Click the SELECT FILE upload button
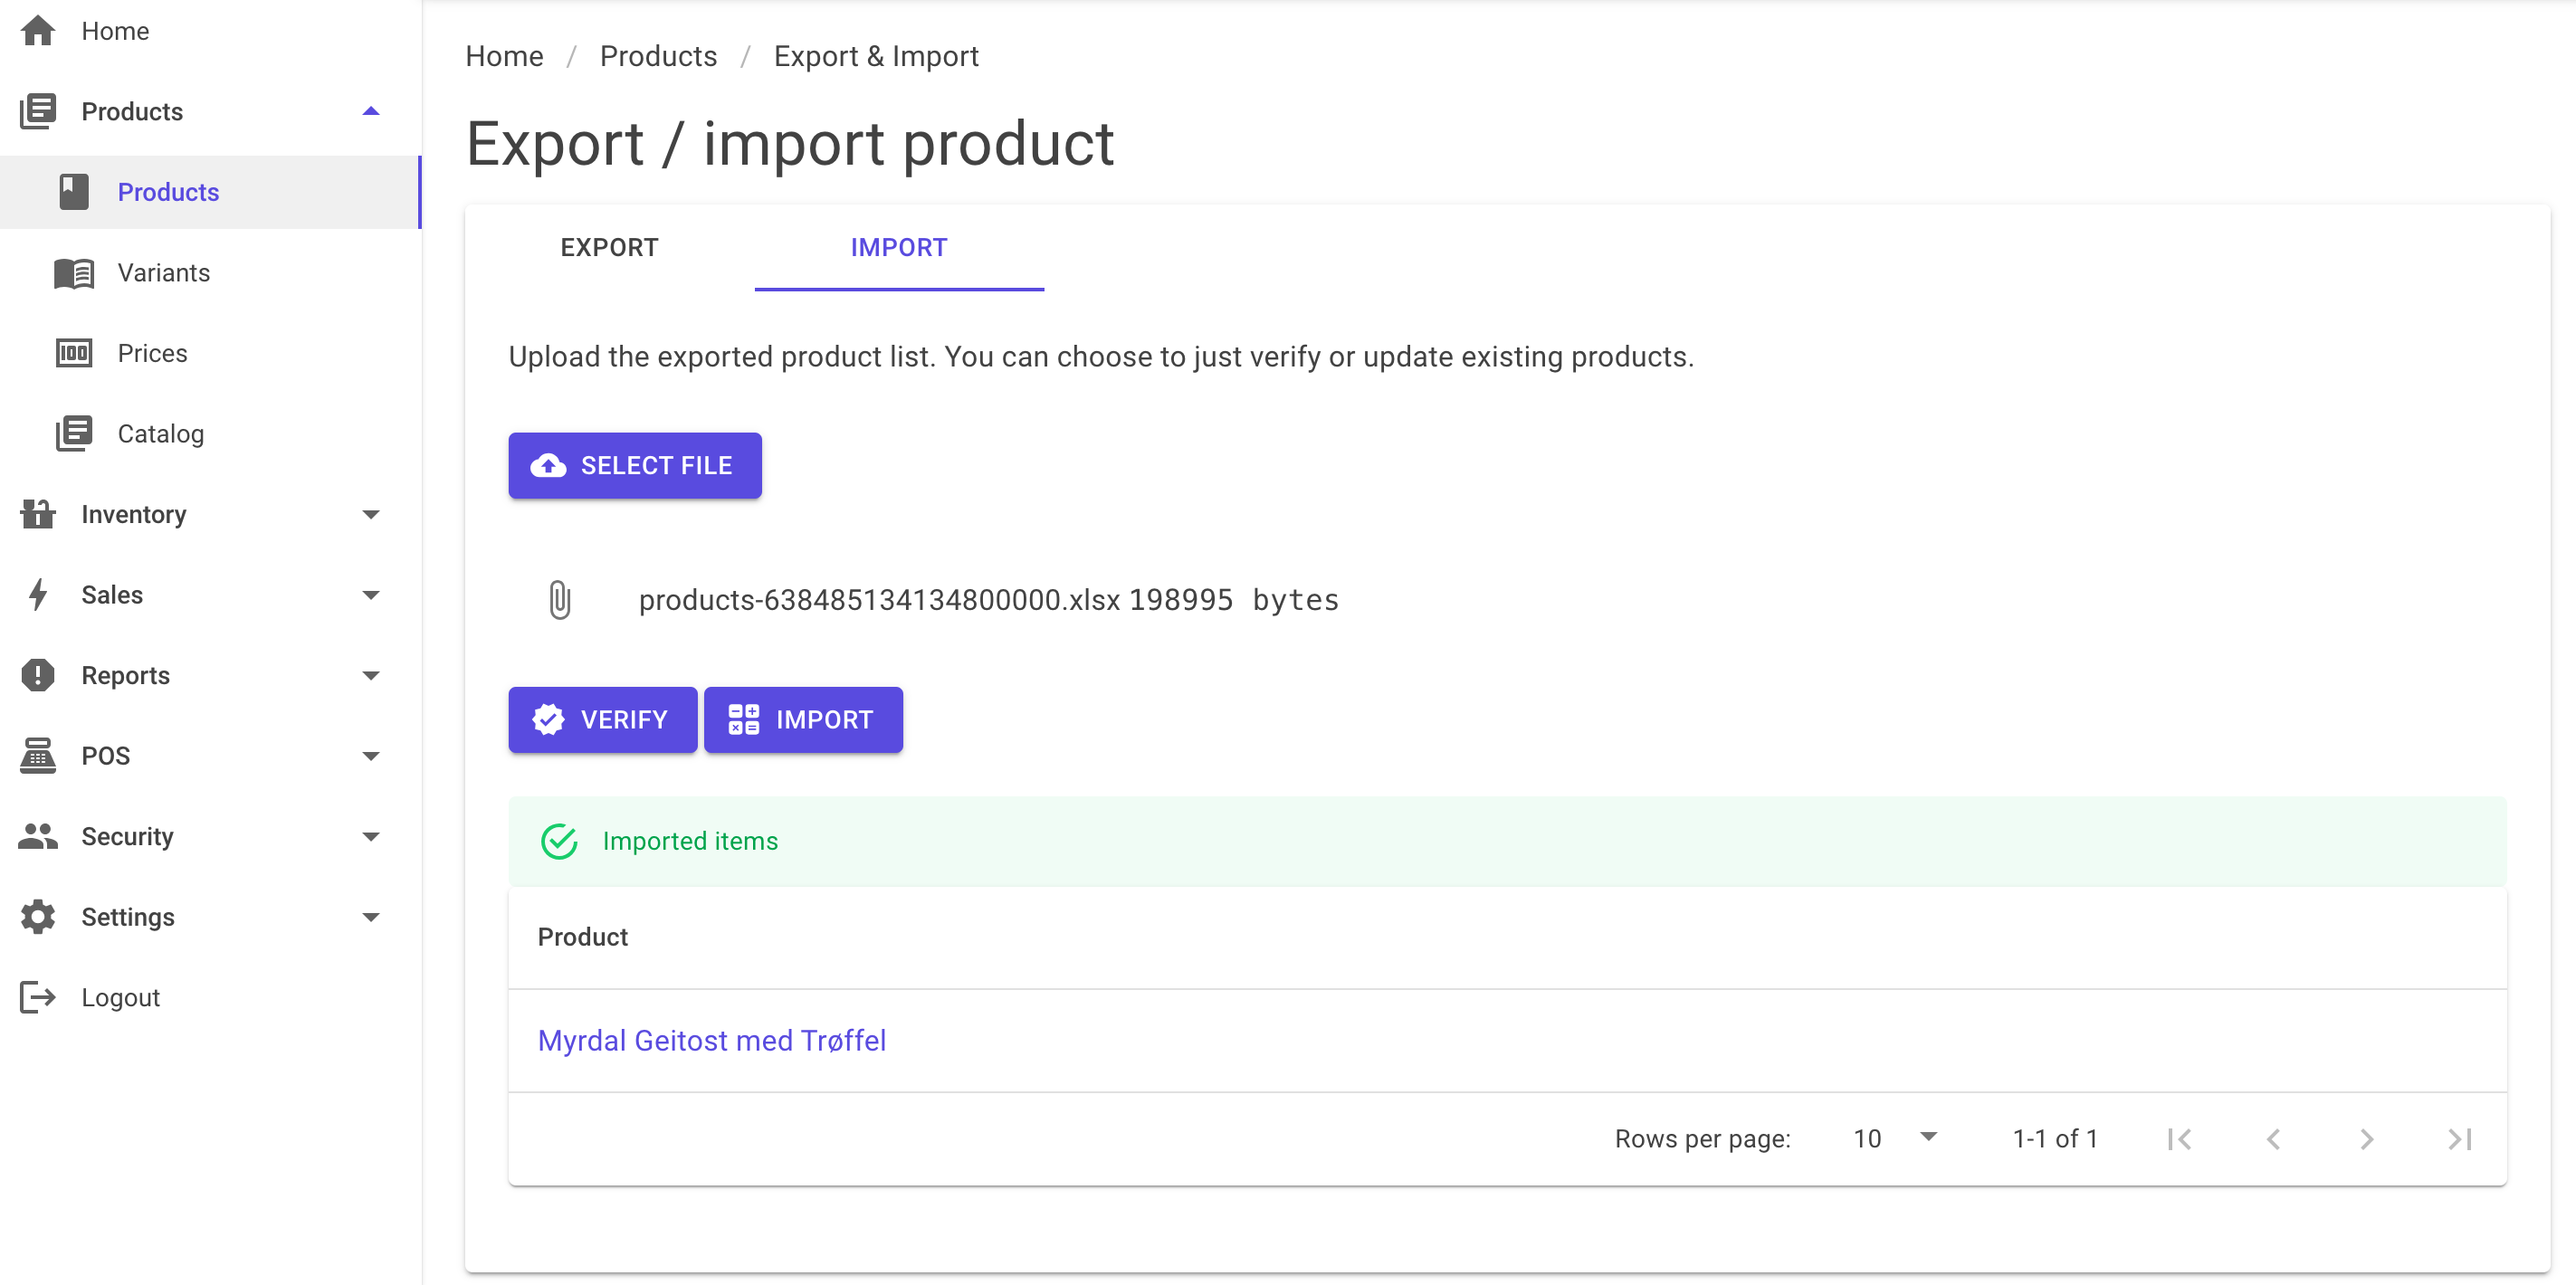The width and height of the screenshot is (2576, 1285). point(635,466)
